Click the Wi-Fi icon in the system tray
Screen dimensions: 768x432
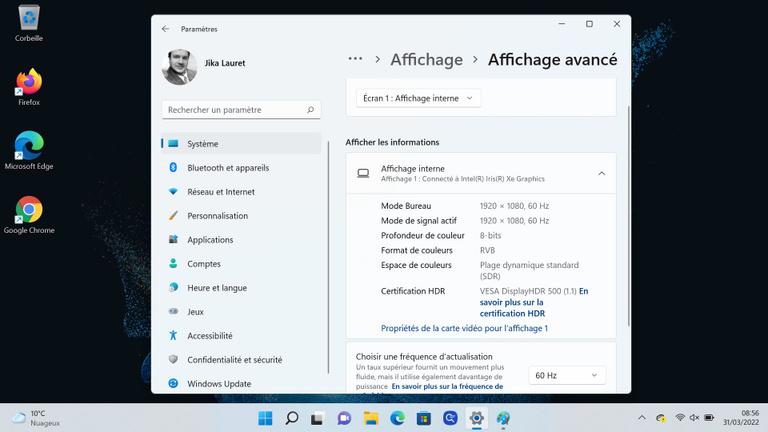pyautogui.click(x=680, y=418)
